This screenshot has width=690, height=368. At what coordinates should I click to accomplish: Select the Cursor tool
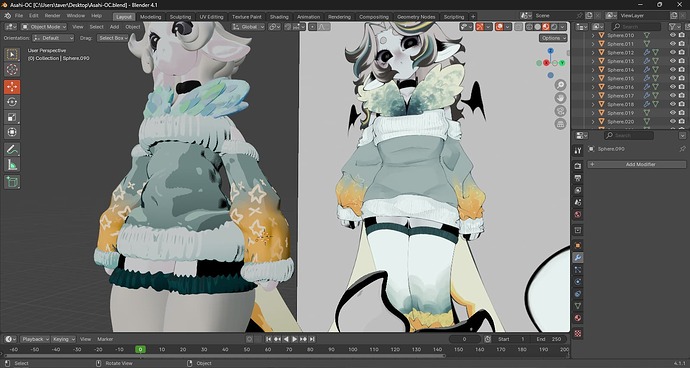pyautogui.click(x=12, y=70)
